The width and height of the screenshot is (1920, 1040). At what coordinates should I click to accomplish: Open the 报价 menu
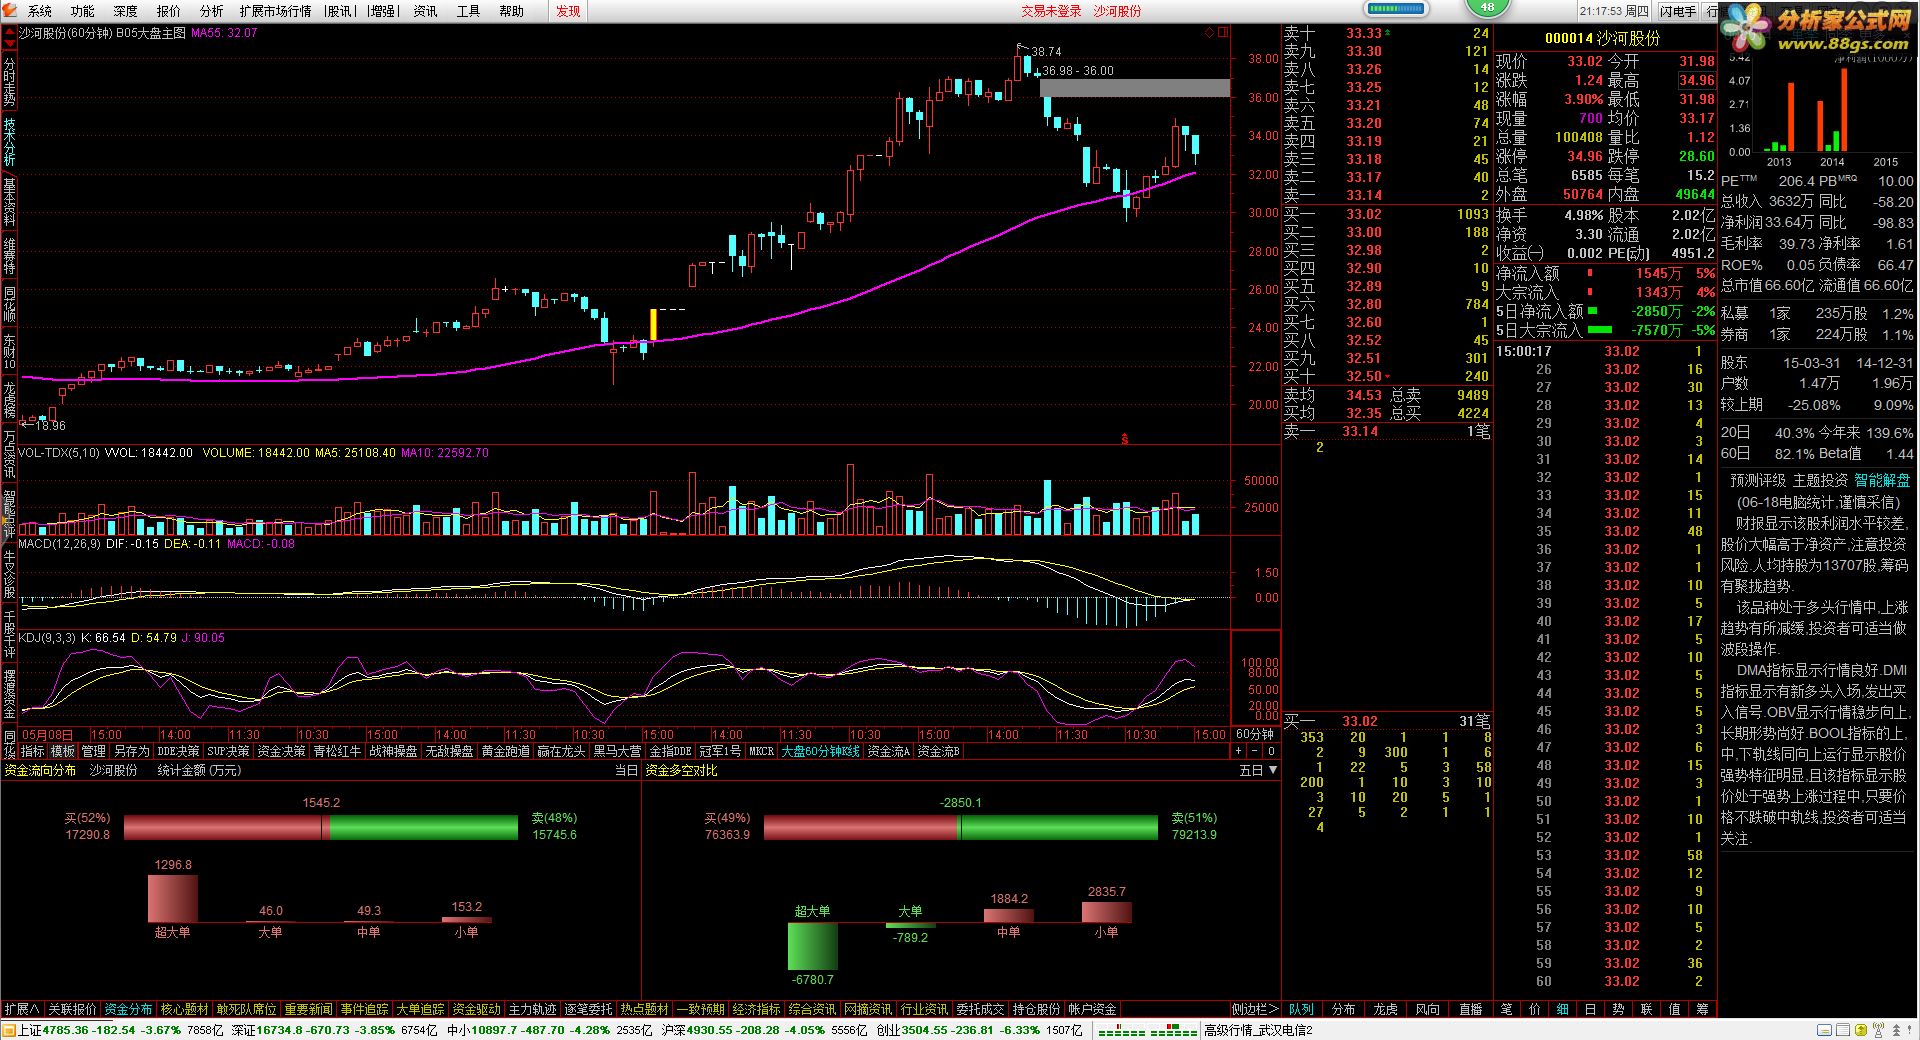click(169, 11)
